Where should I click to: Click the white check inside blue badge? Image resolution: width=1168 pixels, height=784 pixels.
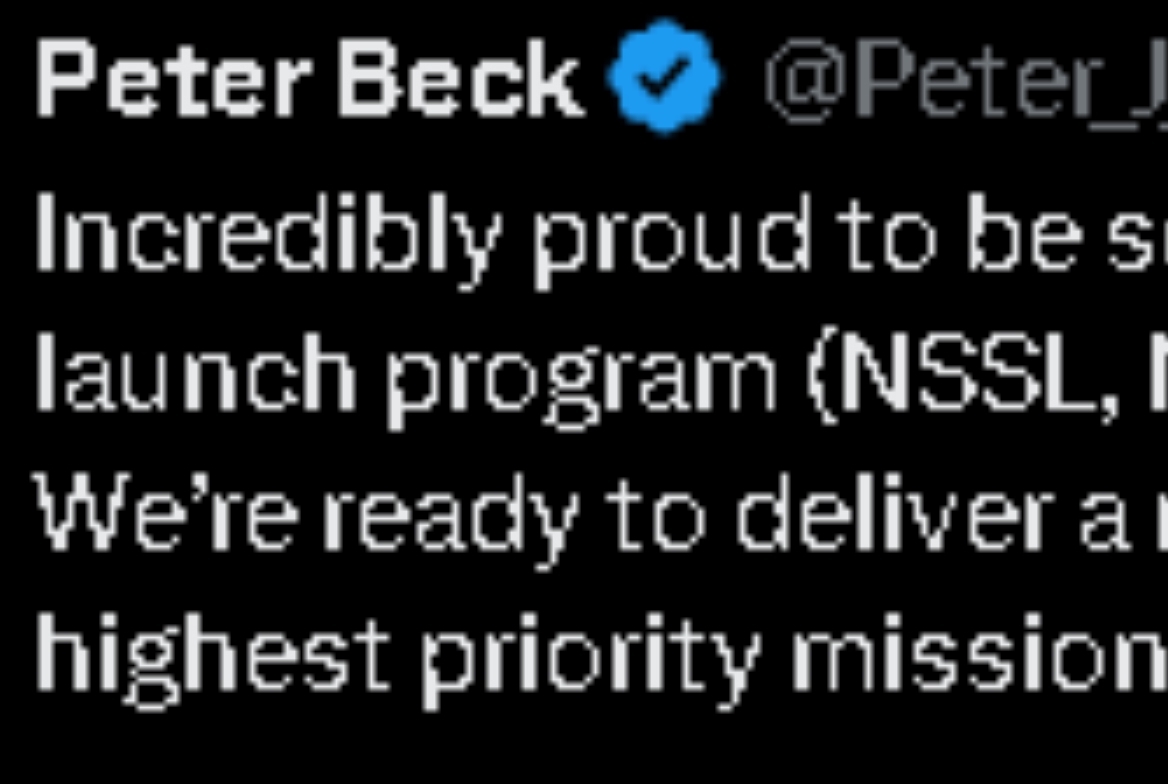click(x=664, y=76)
